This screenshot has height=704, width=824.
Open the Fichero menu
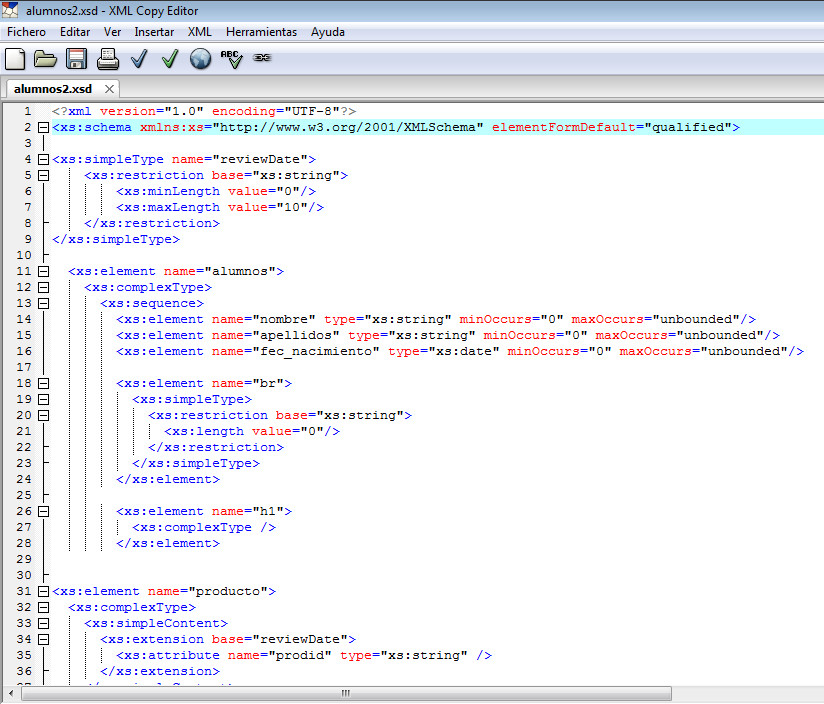pyautogui.click(x=26, y=32)
